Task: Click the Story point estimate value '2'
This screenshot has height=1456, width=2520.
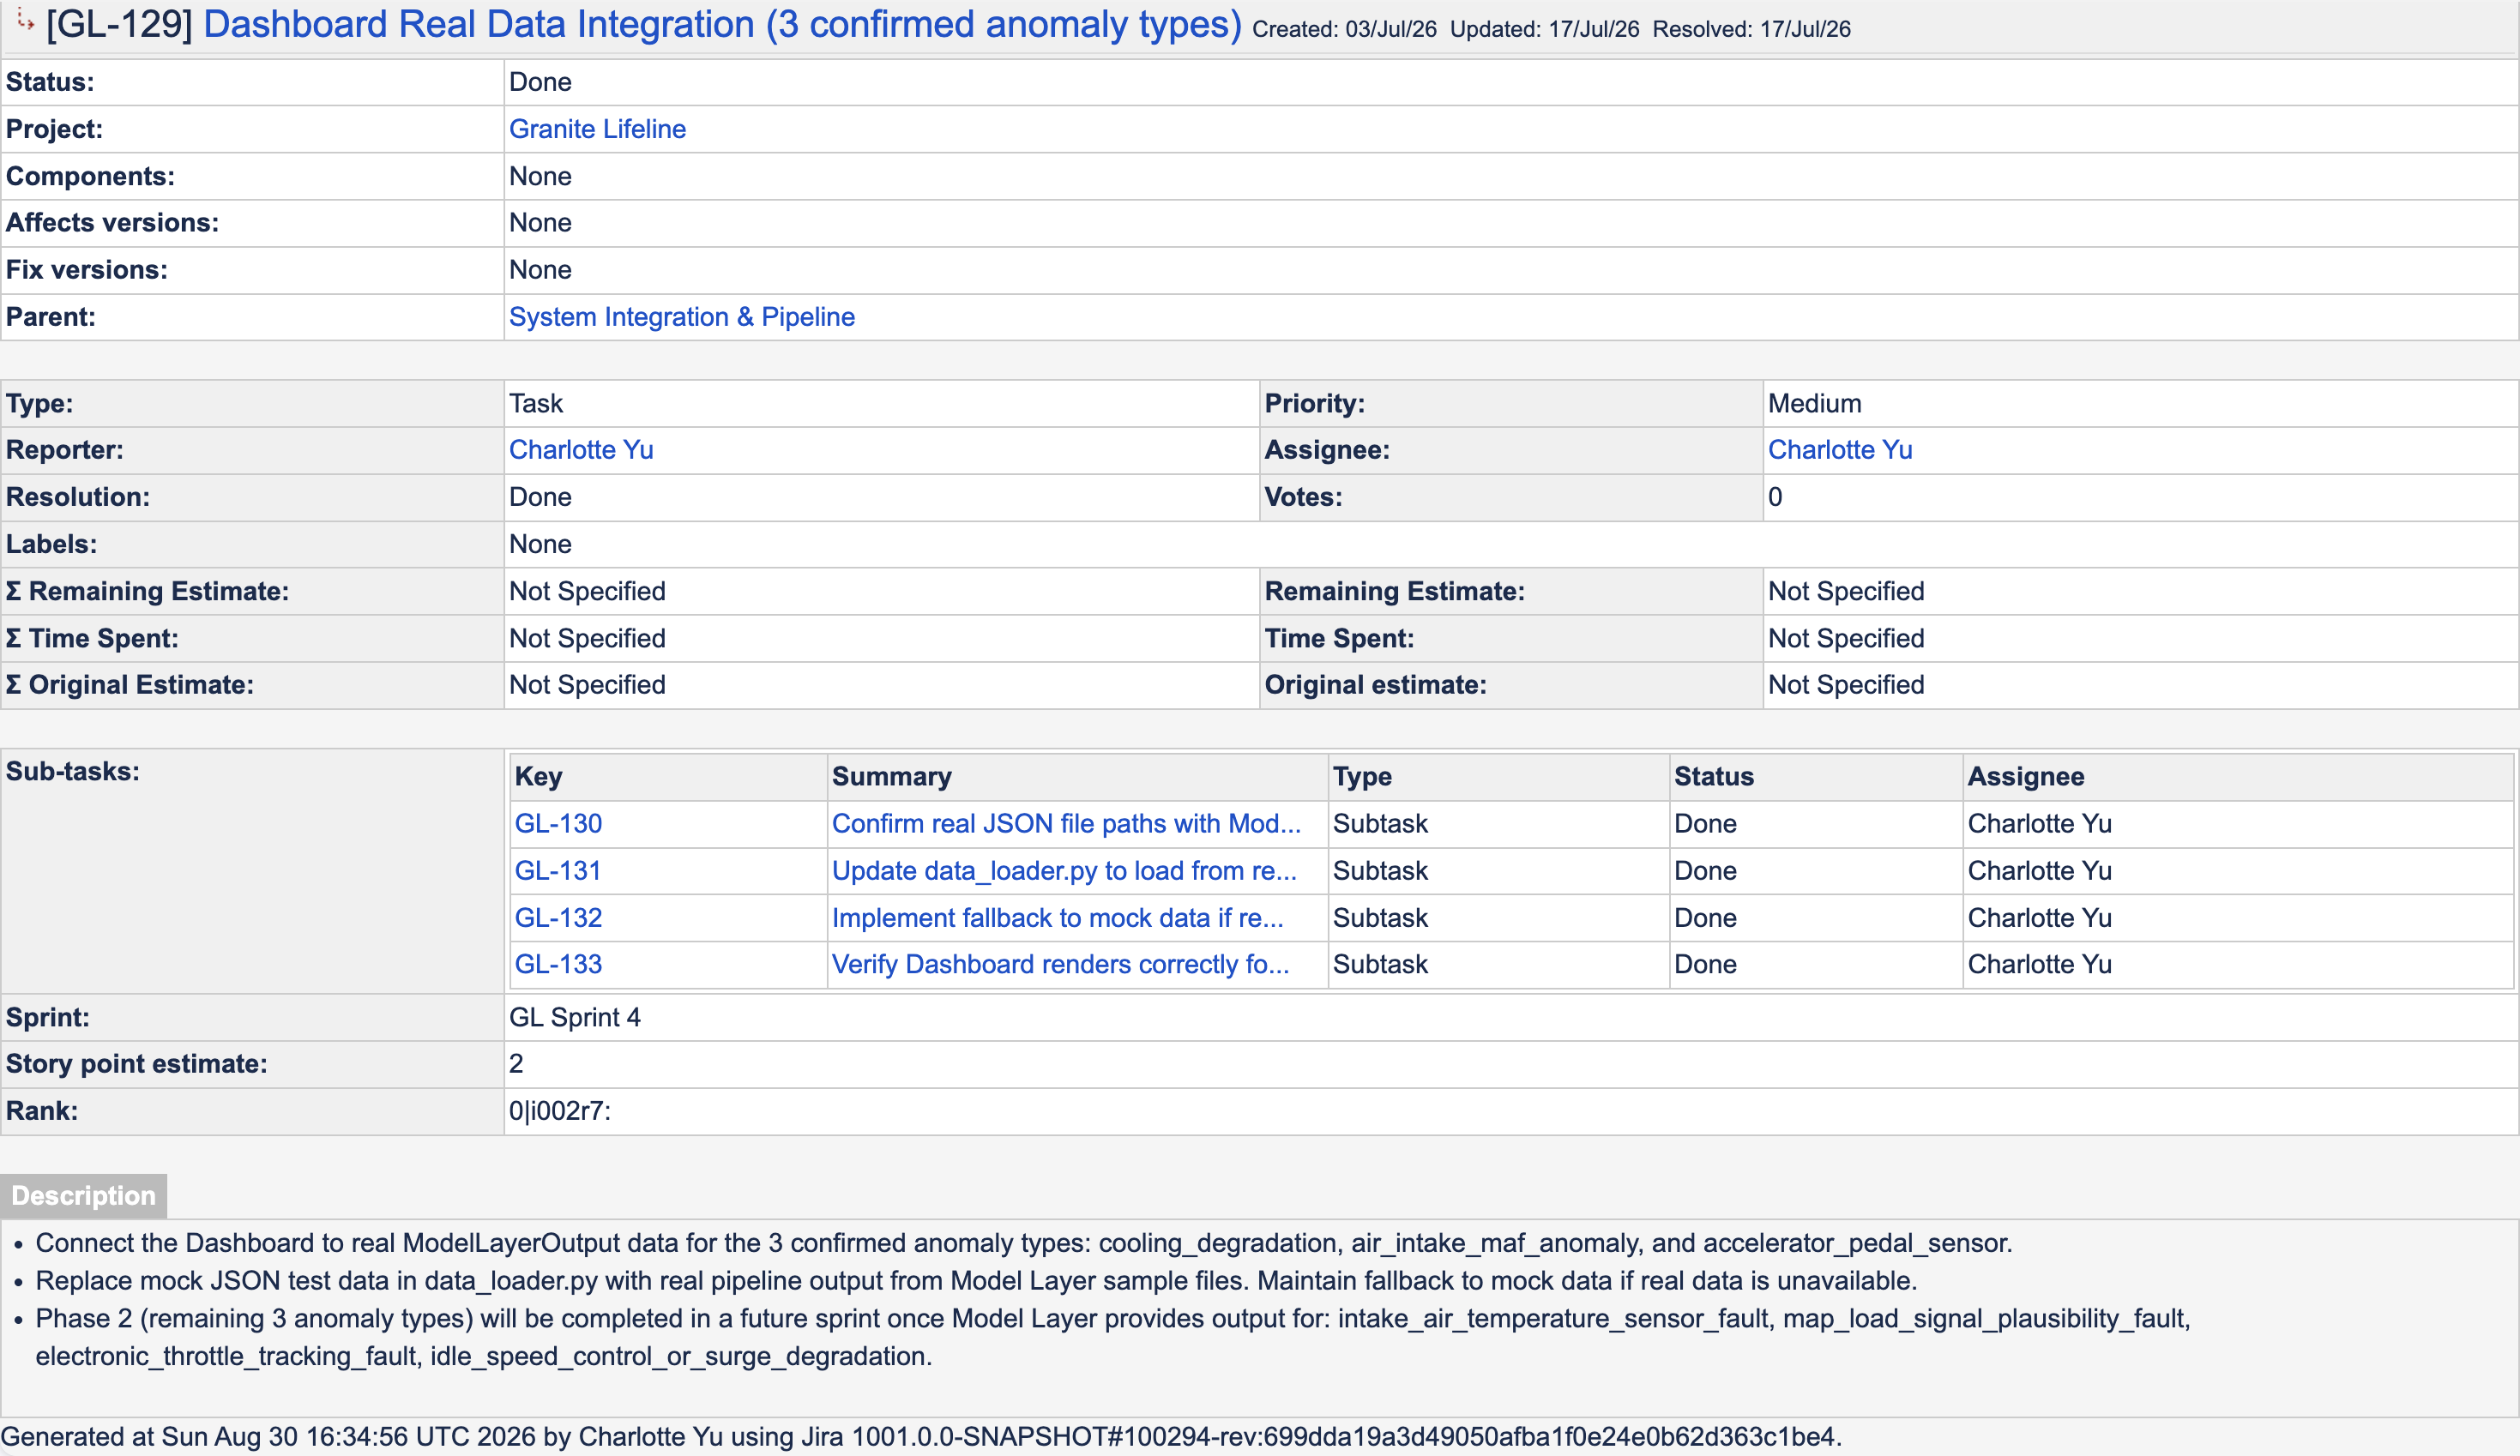Action: tap(516, 1064)
